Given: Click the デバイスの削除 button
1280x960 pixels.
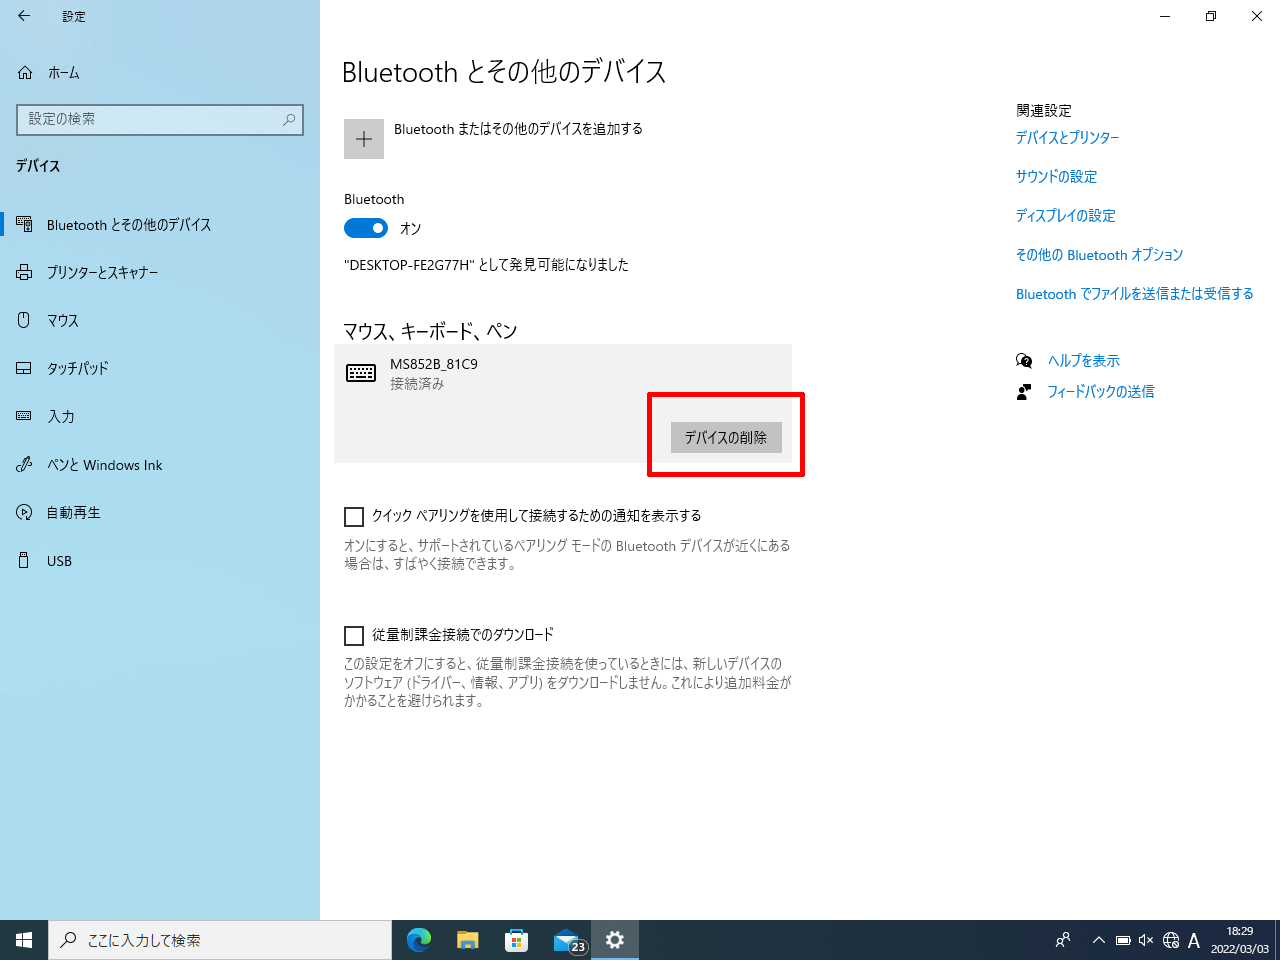Looking at the screenshot, I should tap(726, 437).
